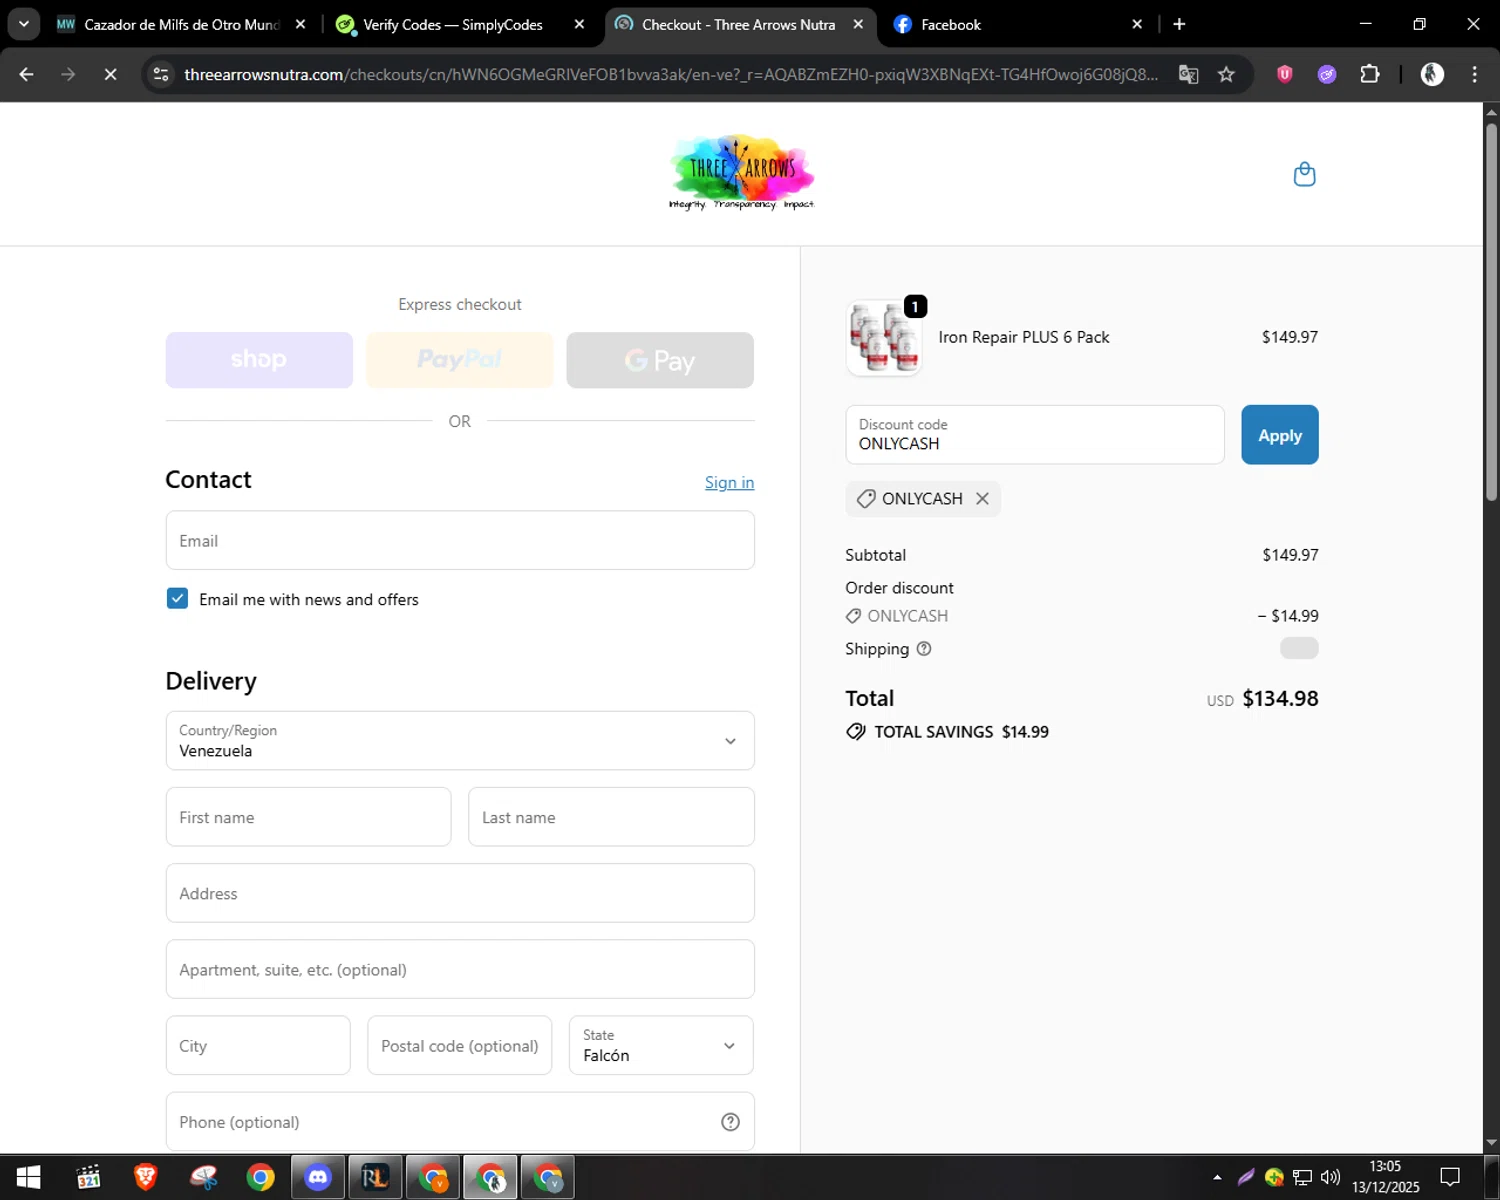Screen dimensions: 1500x1200
Task: Bookmark this page with the star icon
Action: (1226, 74)
